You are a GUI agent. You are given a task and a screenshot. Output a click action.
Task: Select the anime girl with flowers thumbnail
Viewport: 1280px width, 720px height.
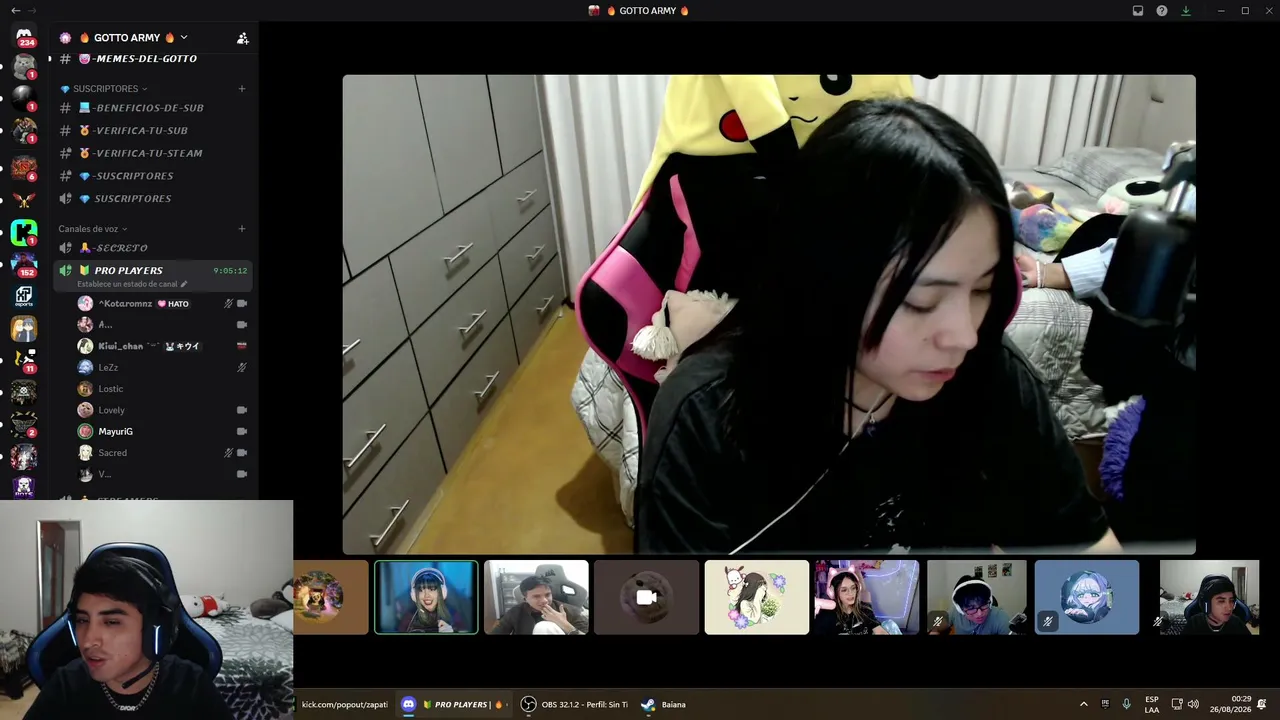(x=757, y=597)
